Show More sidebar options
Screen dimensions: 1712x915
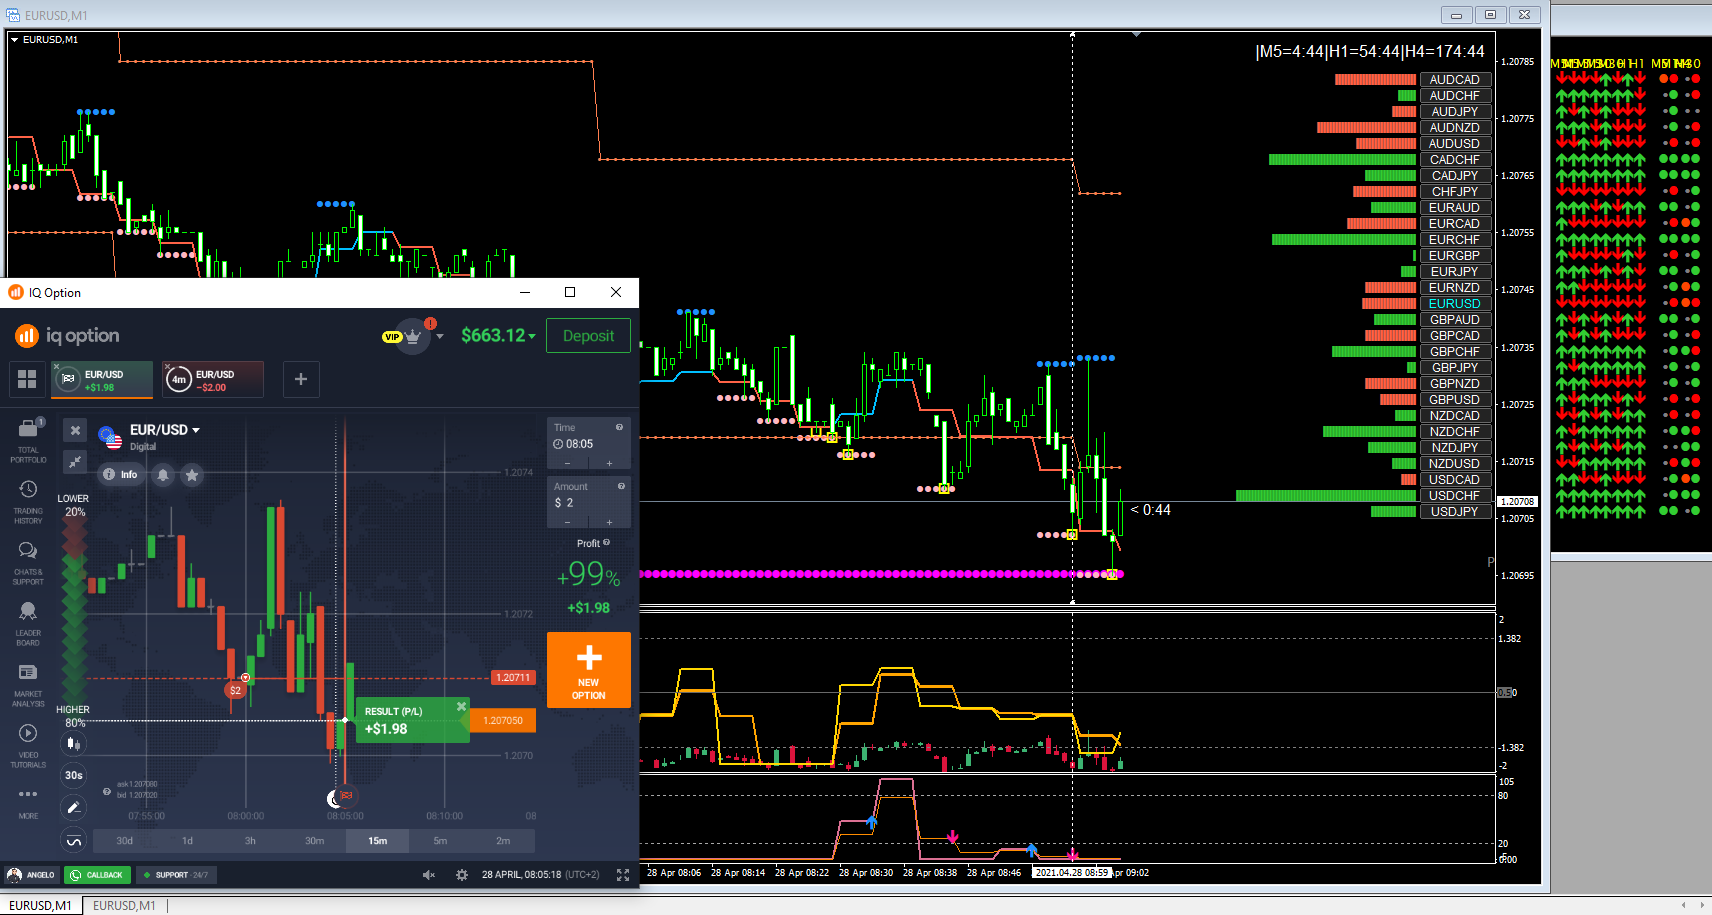[28, 802]
